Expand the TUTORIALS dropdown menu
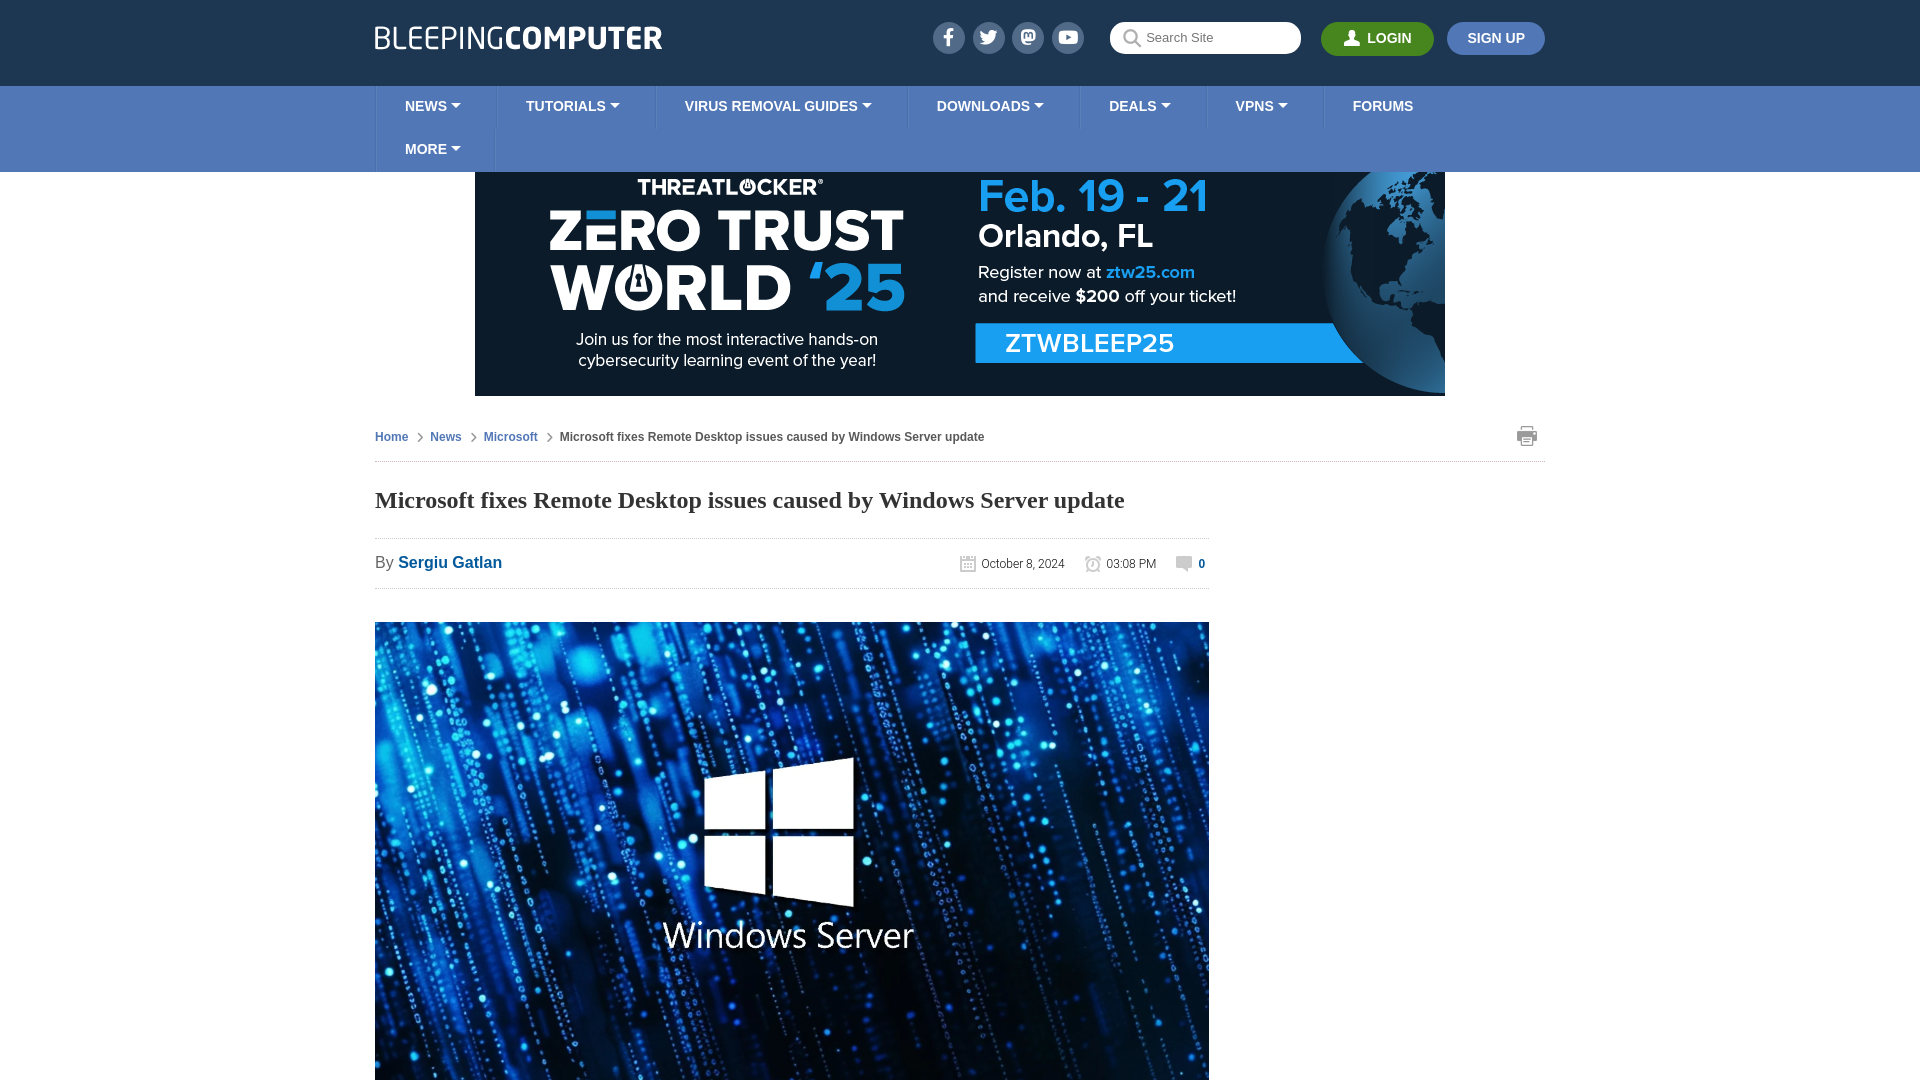1920x1080 pixels. pyautogui.click(x=572, y=107)
